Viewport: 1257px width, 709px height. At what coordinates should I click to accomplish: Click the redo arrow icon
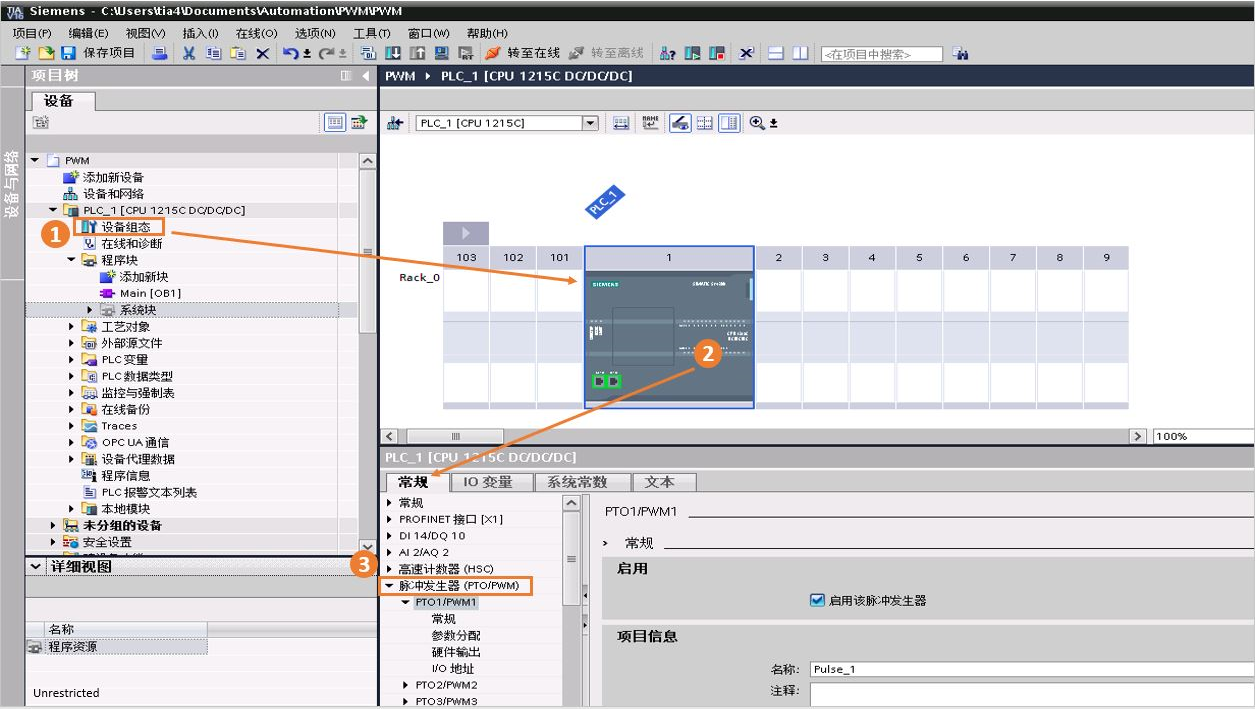[326, 53]
